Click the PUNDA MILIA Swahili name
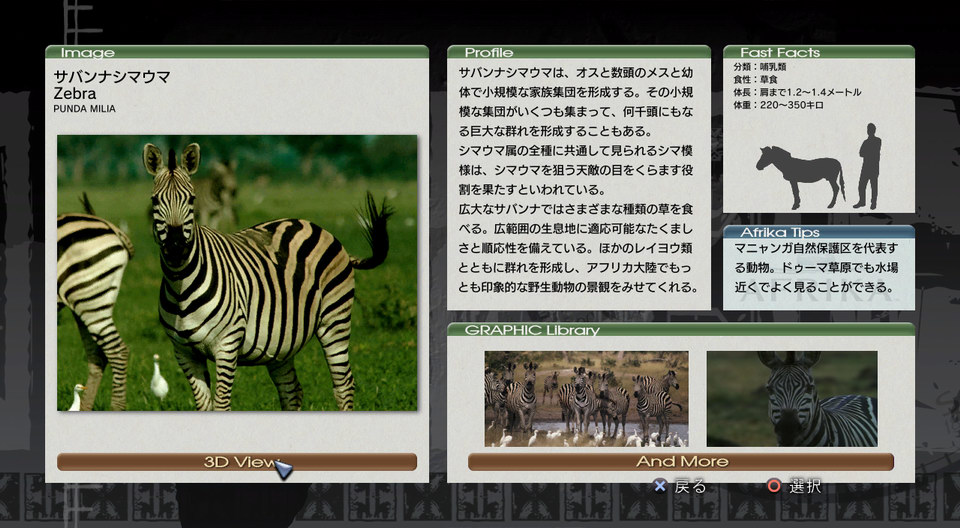Image resolution: width=960 pixels, height=528 pixels. (x=84, y=109)
